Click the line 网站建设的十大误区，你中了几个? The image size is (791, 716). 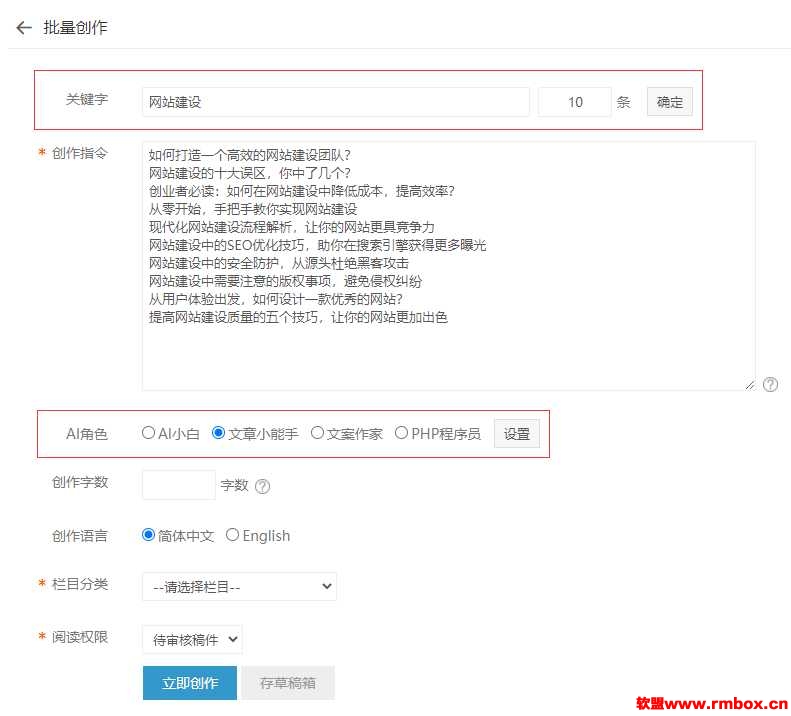[x=249, y=173]
